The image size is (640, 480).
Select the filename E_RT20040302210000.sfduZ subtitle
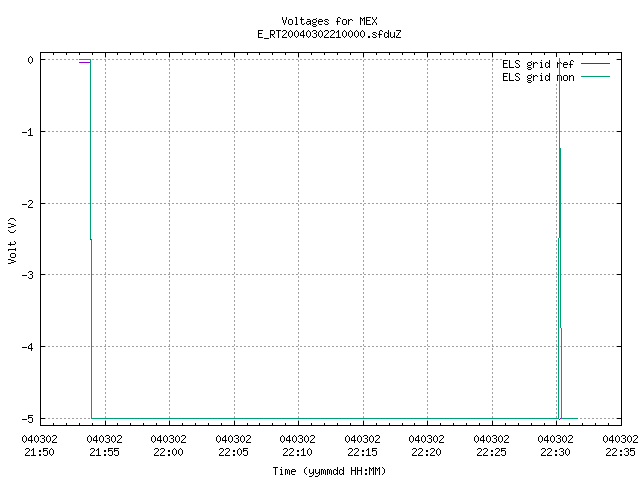[x=329, y=34]
